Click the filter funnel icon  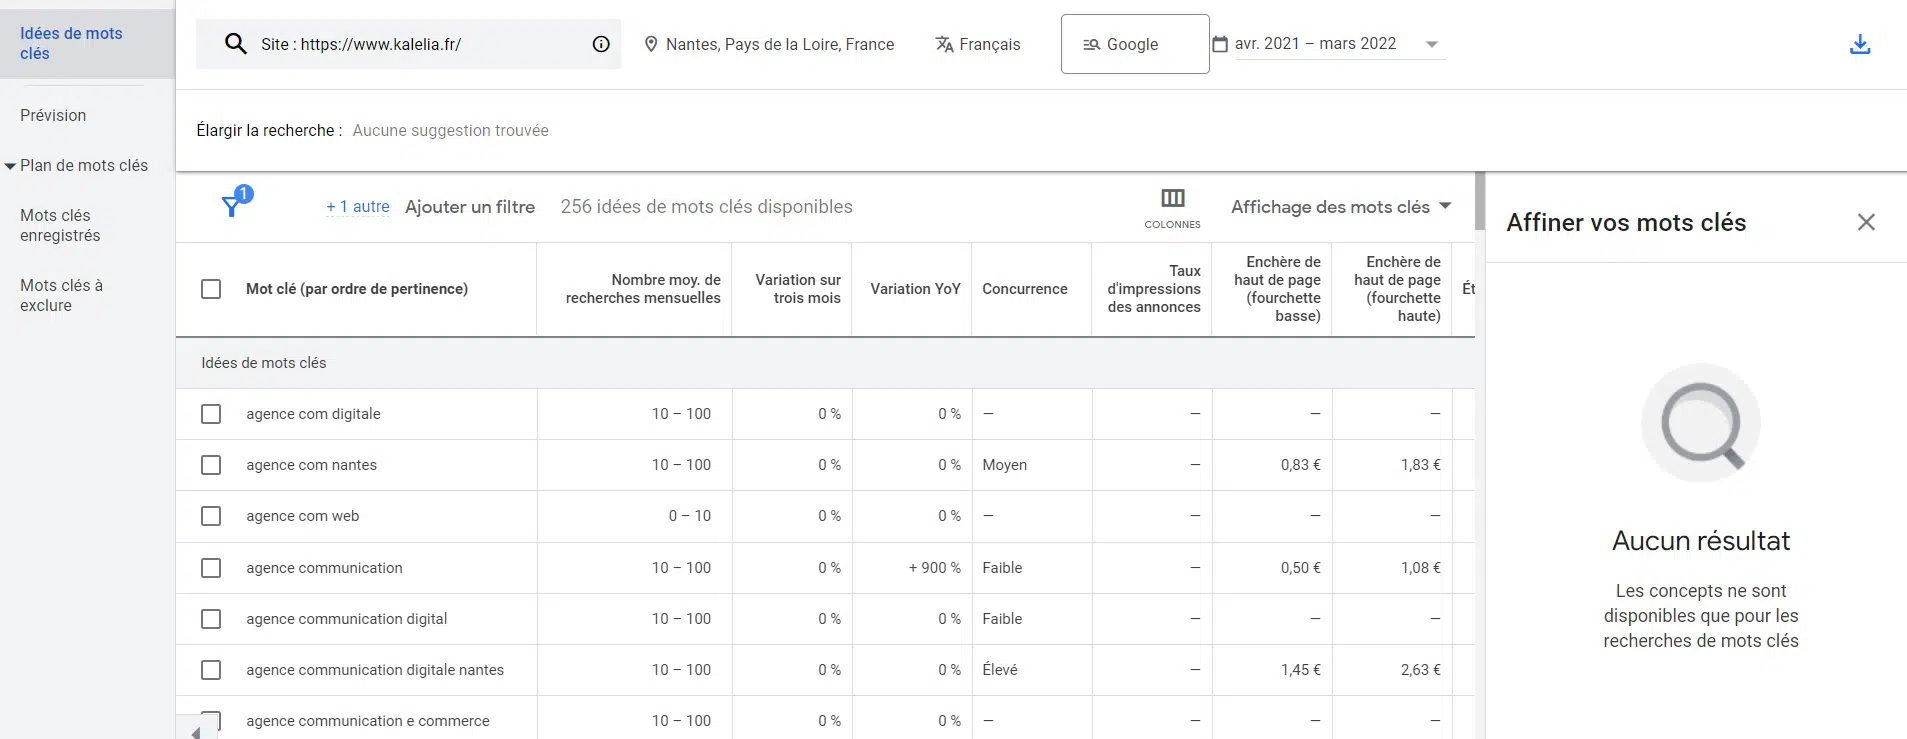point(232,205)
